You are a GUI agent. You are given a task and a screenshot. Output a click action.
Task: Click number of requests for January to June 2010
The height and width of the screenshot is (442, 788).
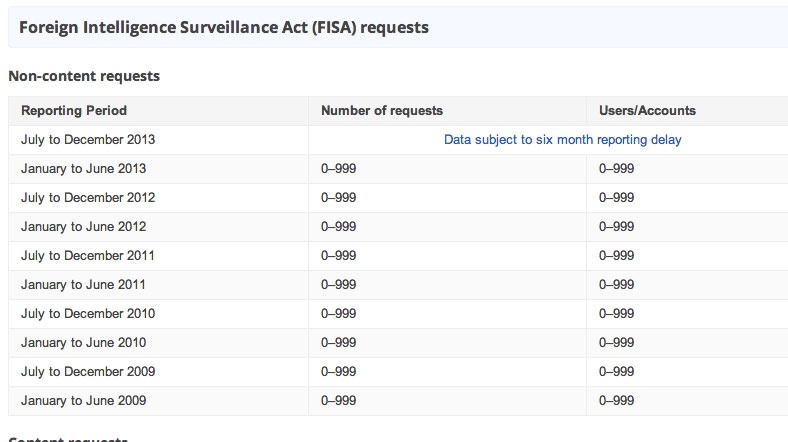[x=339, y=343]
